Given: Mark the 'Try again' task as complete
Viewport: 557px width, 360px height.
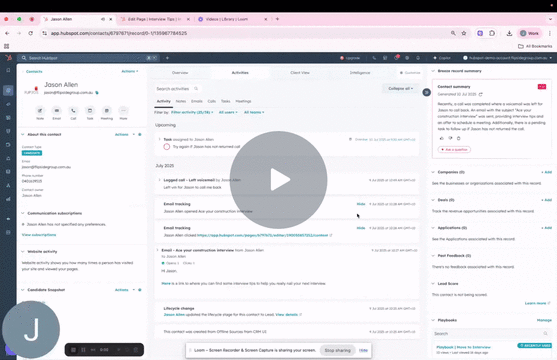Looking at the screenshot, I should (x=167, y=147).
